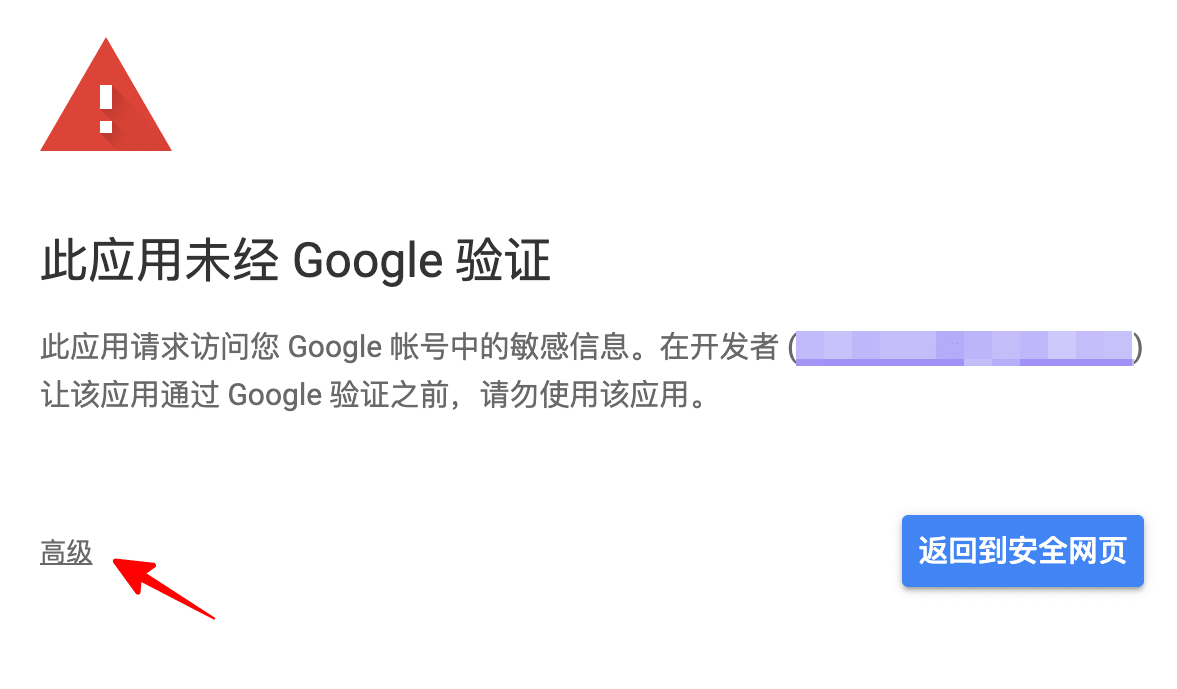Click the white exclamation mark in triangle
This screenshot has width=1177, height=689.
click(106, 110)
